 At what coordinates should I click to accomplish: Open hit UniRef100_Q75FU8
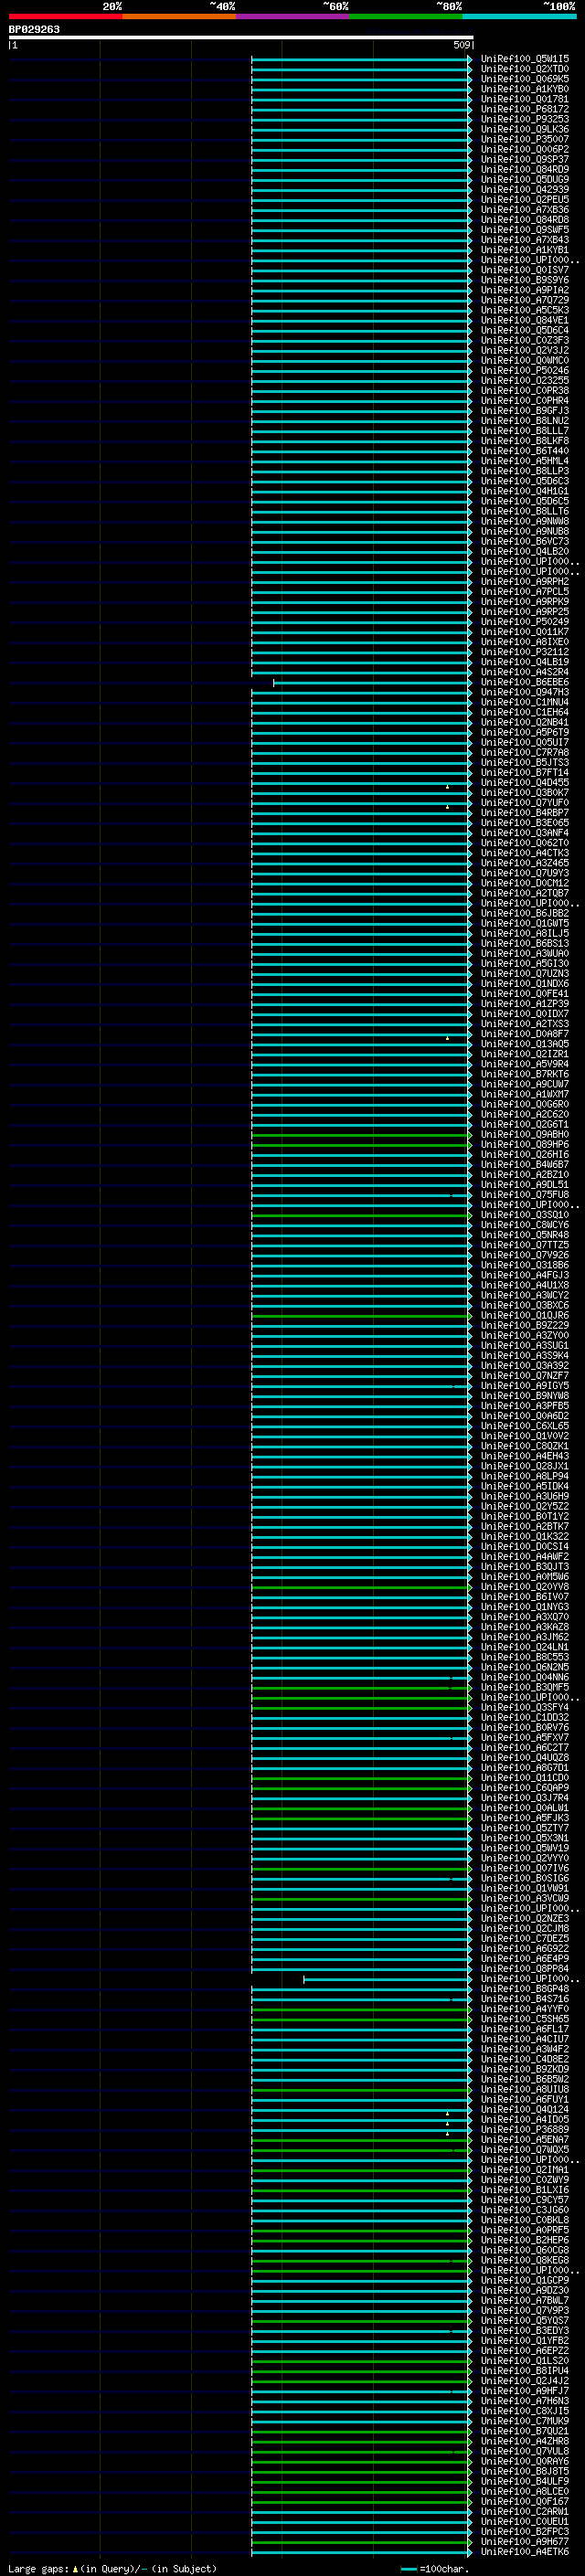(x=525, y=1194)
